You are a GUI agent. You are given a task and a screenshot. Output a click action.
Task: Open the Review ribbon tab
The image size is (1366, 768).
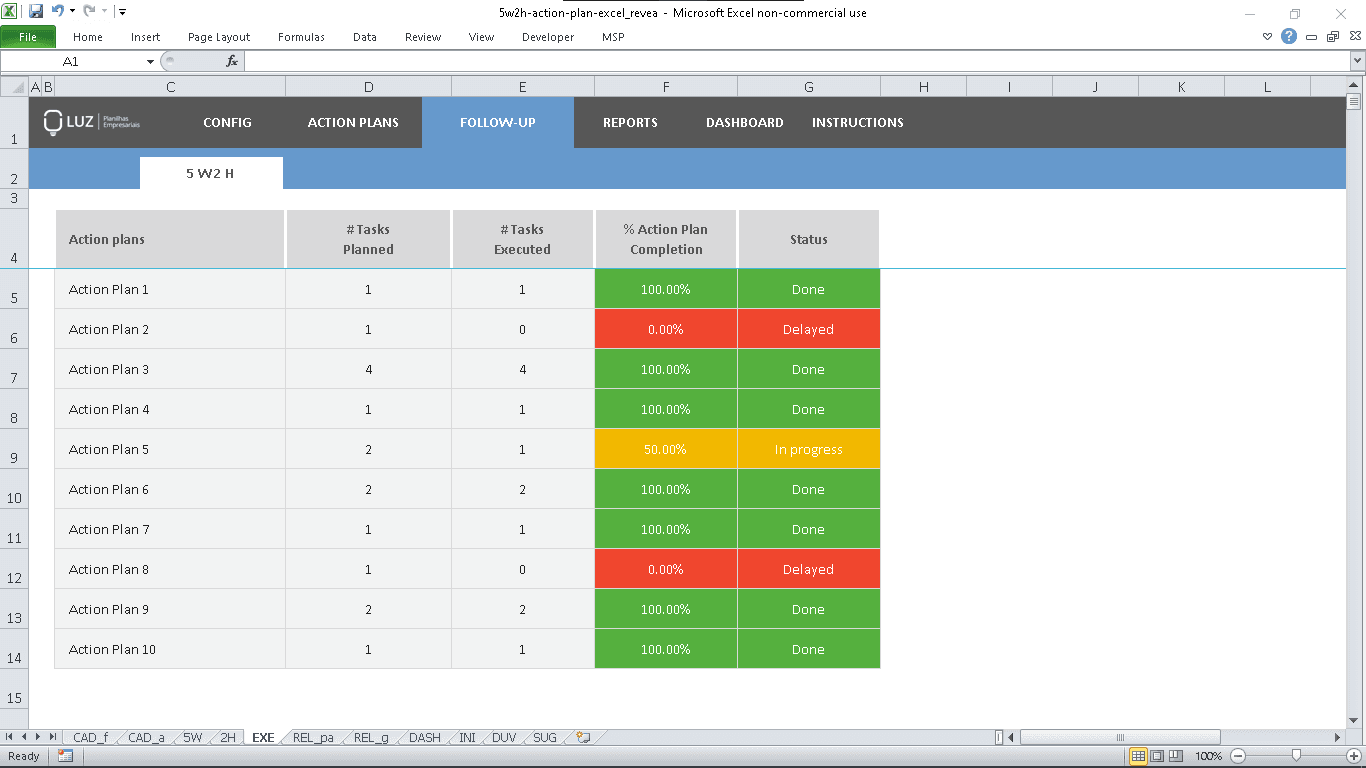click(423, 37)
